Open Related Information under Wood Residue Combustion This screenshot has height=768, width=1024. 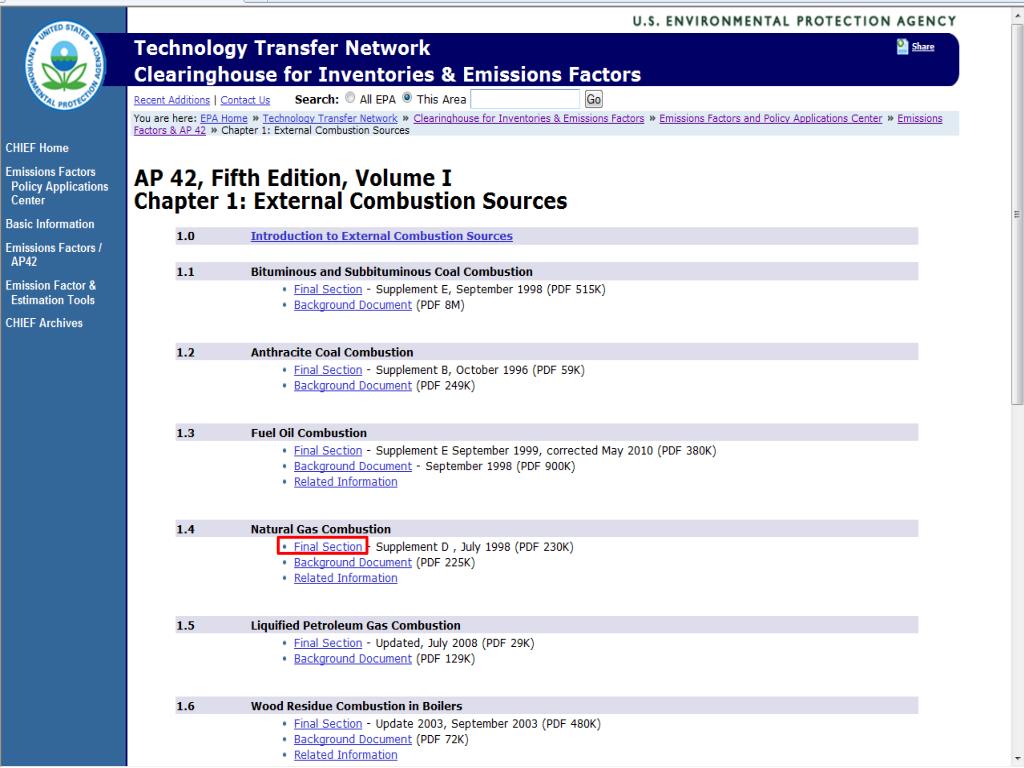(345, 755)
